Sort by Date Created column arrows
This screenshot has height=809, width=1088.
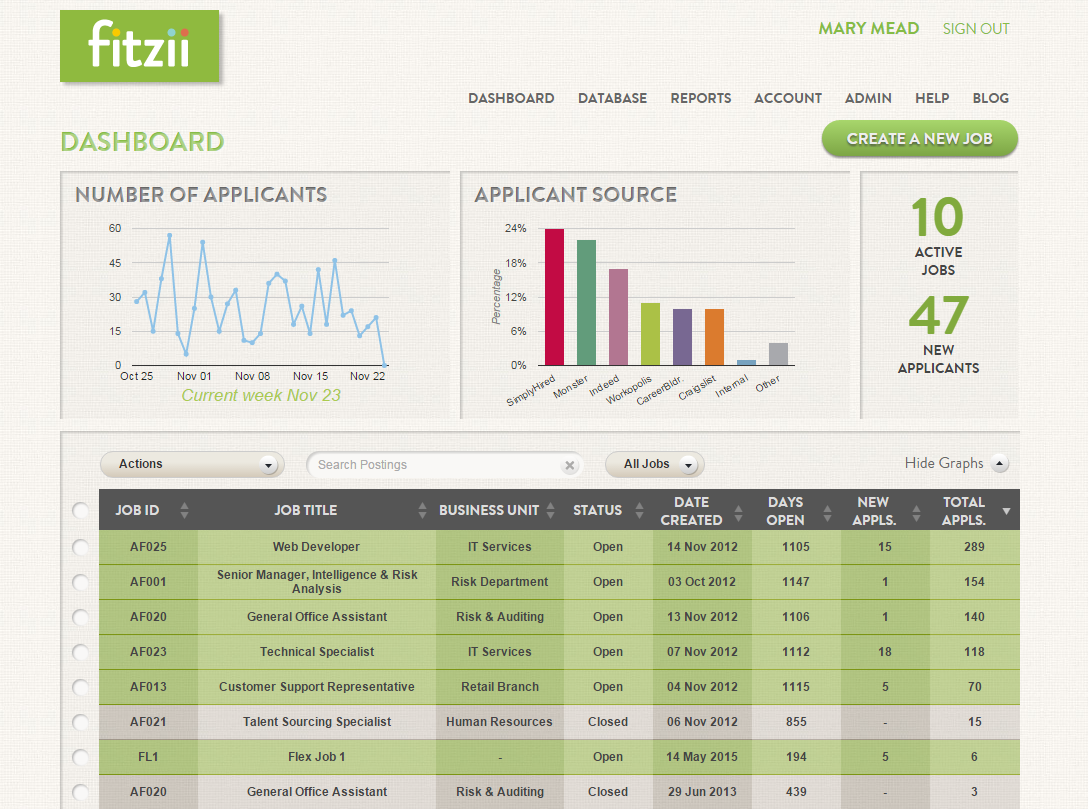(x=738, y=513)
